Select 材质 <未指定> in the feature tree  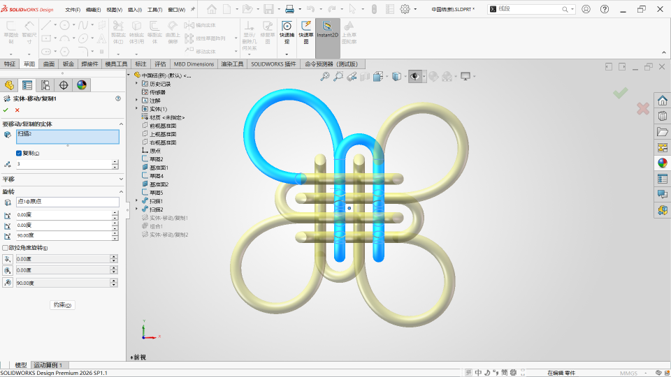click(x=167, y=117)
